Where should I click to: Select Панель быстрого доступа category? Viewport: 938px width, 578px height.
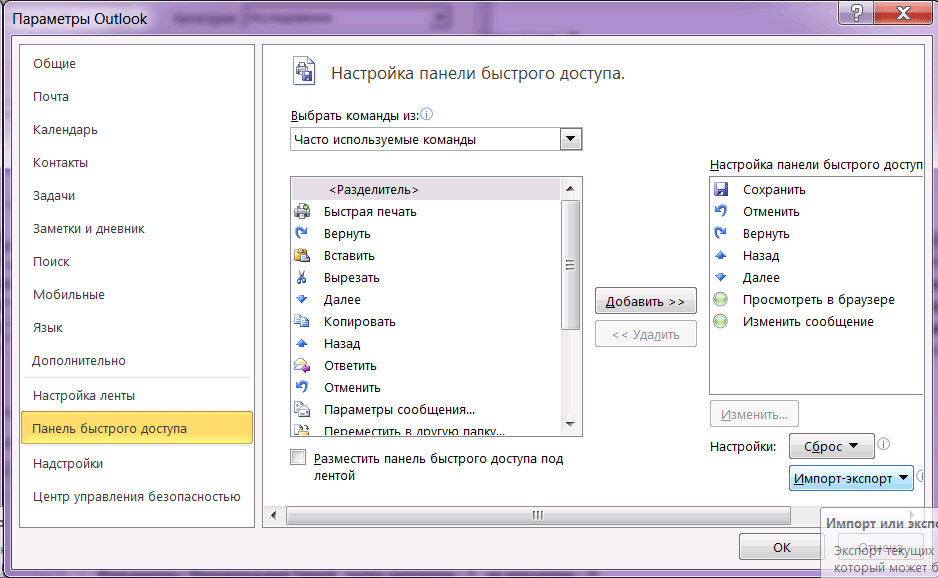[137, 428]
